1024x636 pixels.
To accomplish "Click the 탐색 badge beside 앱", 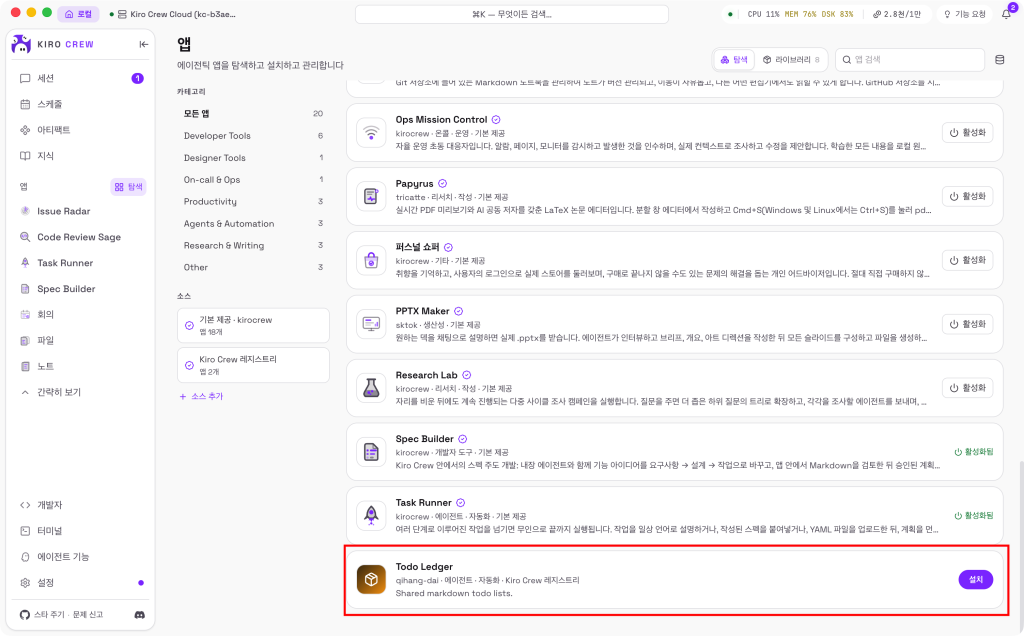I will pos(128,187).
